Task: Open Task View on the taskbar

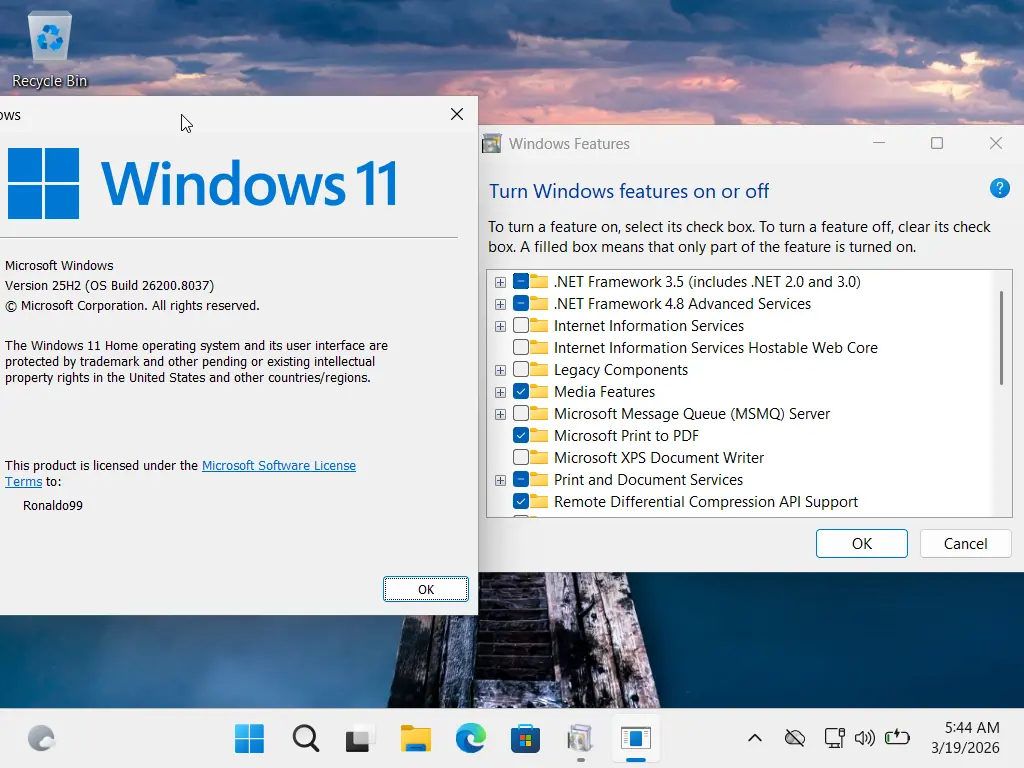Action: [360, 739]
